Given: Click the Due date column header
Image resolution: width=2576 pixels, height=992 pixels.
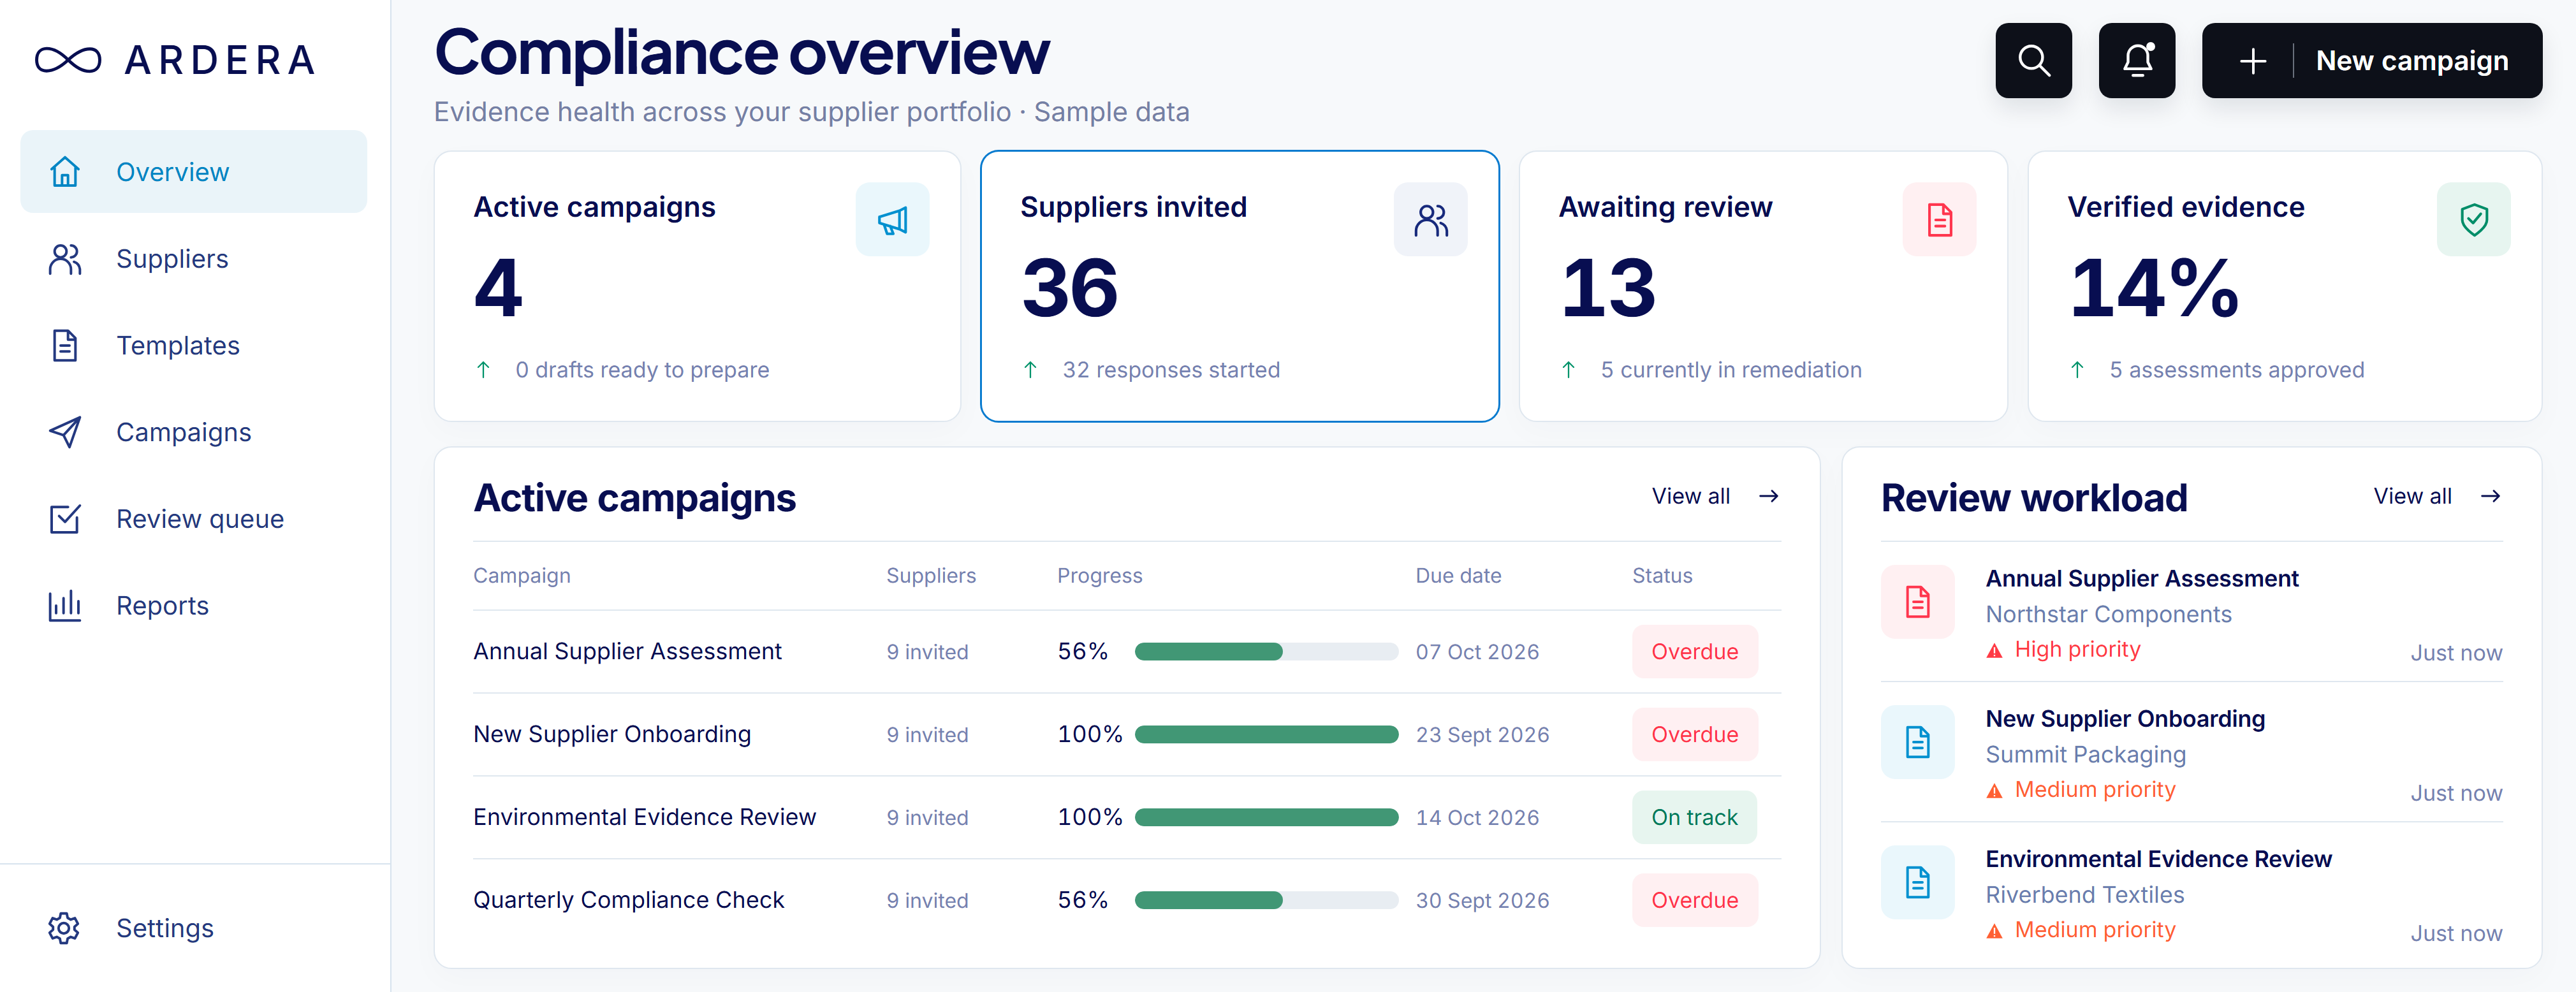Looking at the screenshot, I should click(x=1458, y=575).
